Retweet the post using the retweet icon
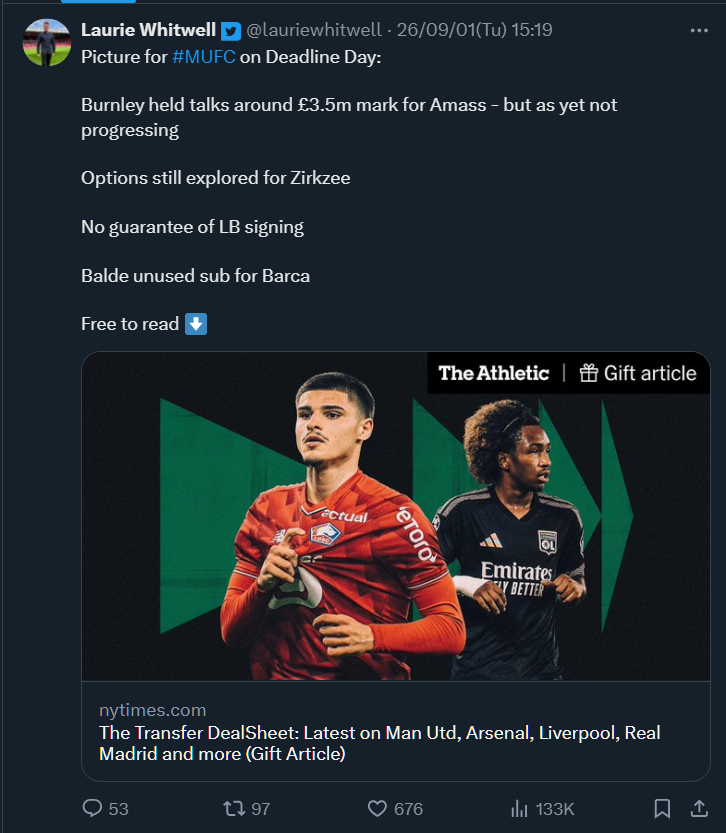 pos(234,809)
